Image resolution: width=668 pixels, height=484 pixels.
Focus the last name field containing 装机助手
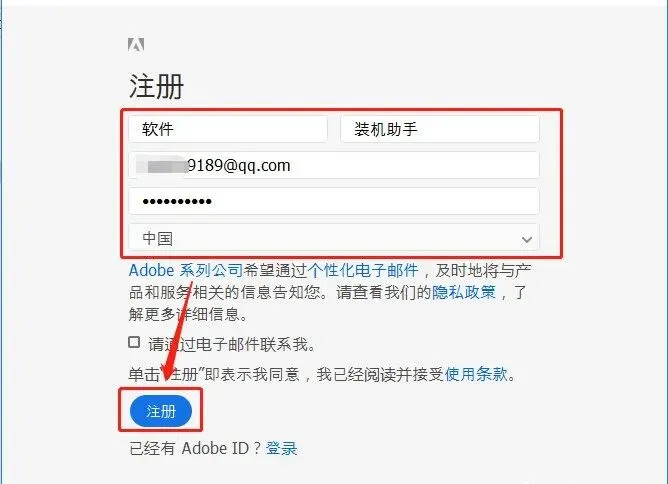coord(440,129)
